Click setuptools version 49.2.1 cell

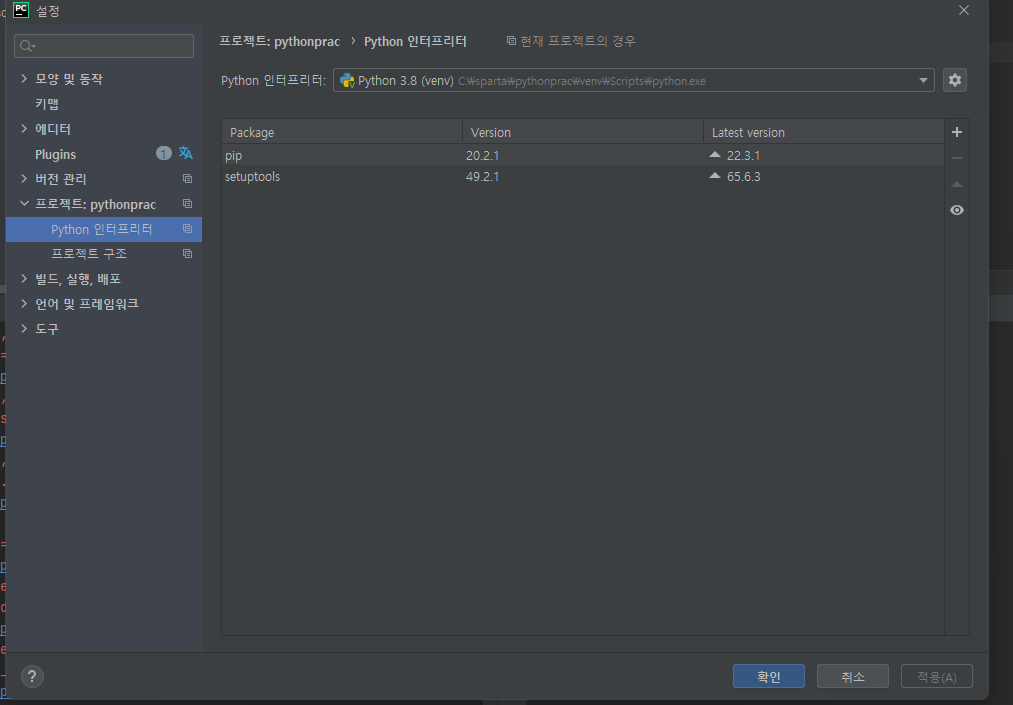pos(482,176)
